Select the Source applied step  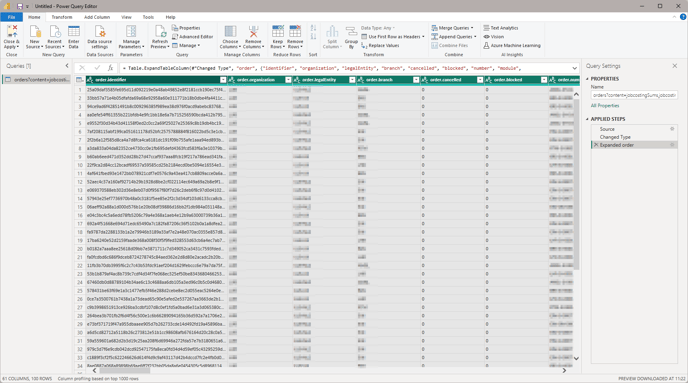tap(634, 129)
